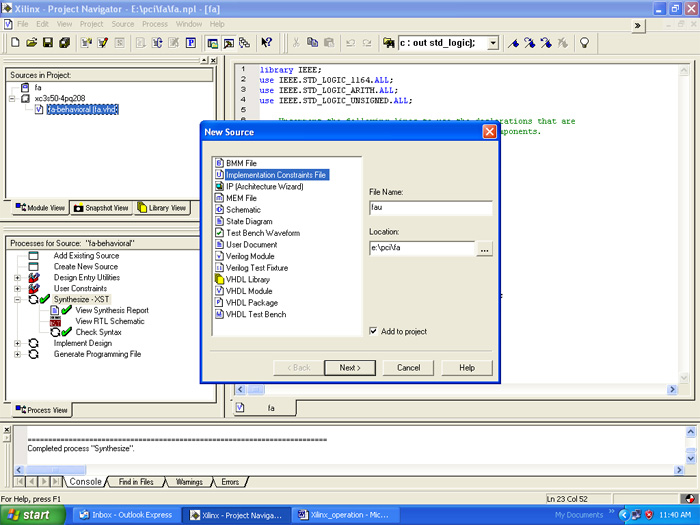The width and height of the screenshot is (700, 525).
Task: Select the fa project item
Action: click(38, 88)
